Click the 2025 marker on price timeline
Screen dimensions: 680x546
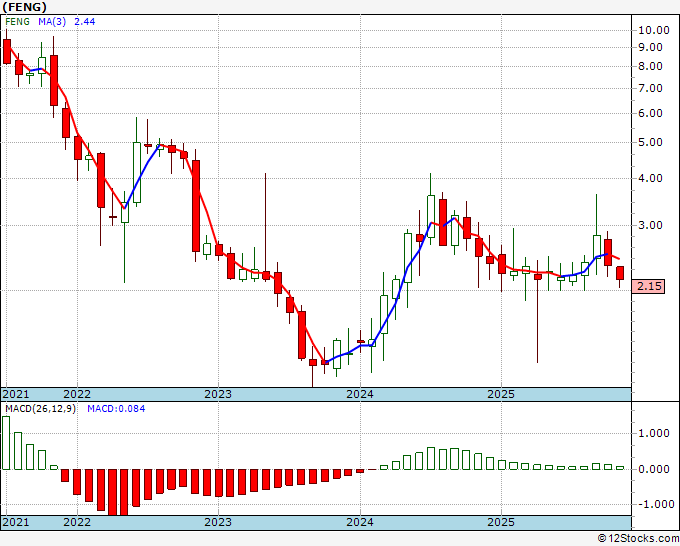point(501,394)
